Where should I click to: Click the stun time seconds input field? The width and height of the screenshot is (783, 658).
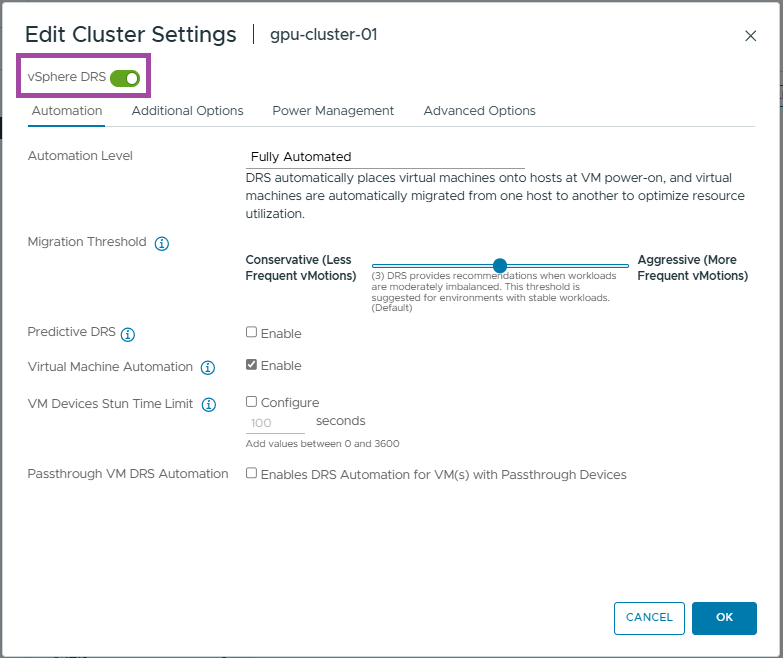click(275, 423)
